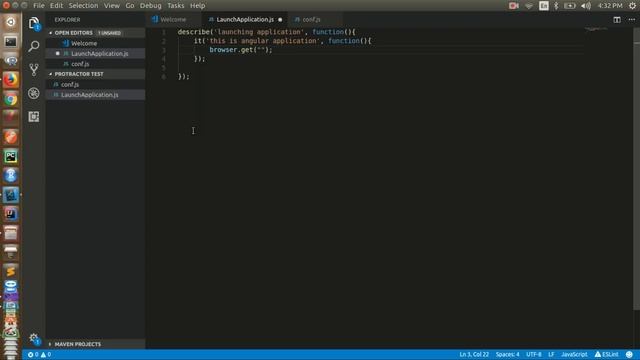Close unsaved LaunchApplication.js tab via dot
The width and height of the screenshot is (640, 360).
point(280,20)
